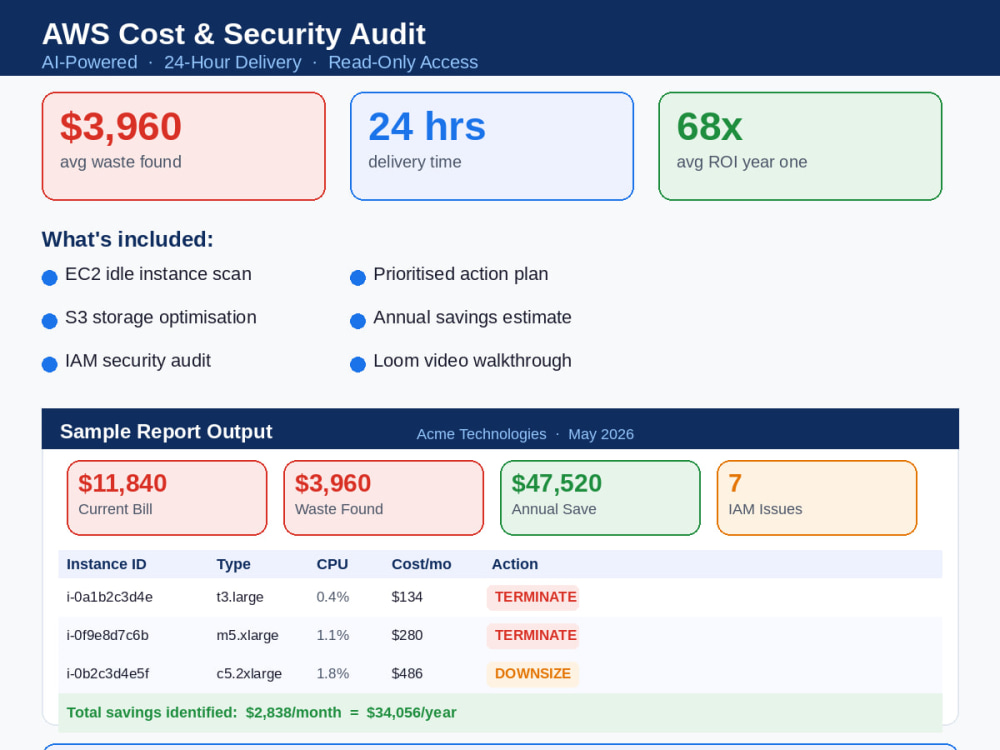1000x750 pixels.
Task: Click the bullet beside IAM security audit
Action: click(x=50, y=364)
